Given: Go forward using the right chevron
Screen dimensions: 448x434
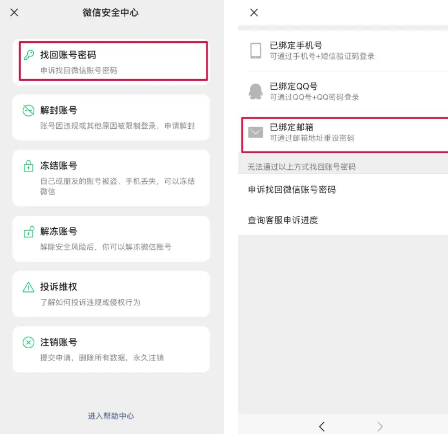Looking at the screenshot, I should [380, 426].
